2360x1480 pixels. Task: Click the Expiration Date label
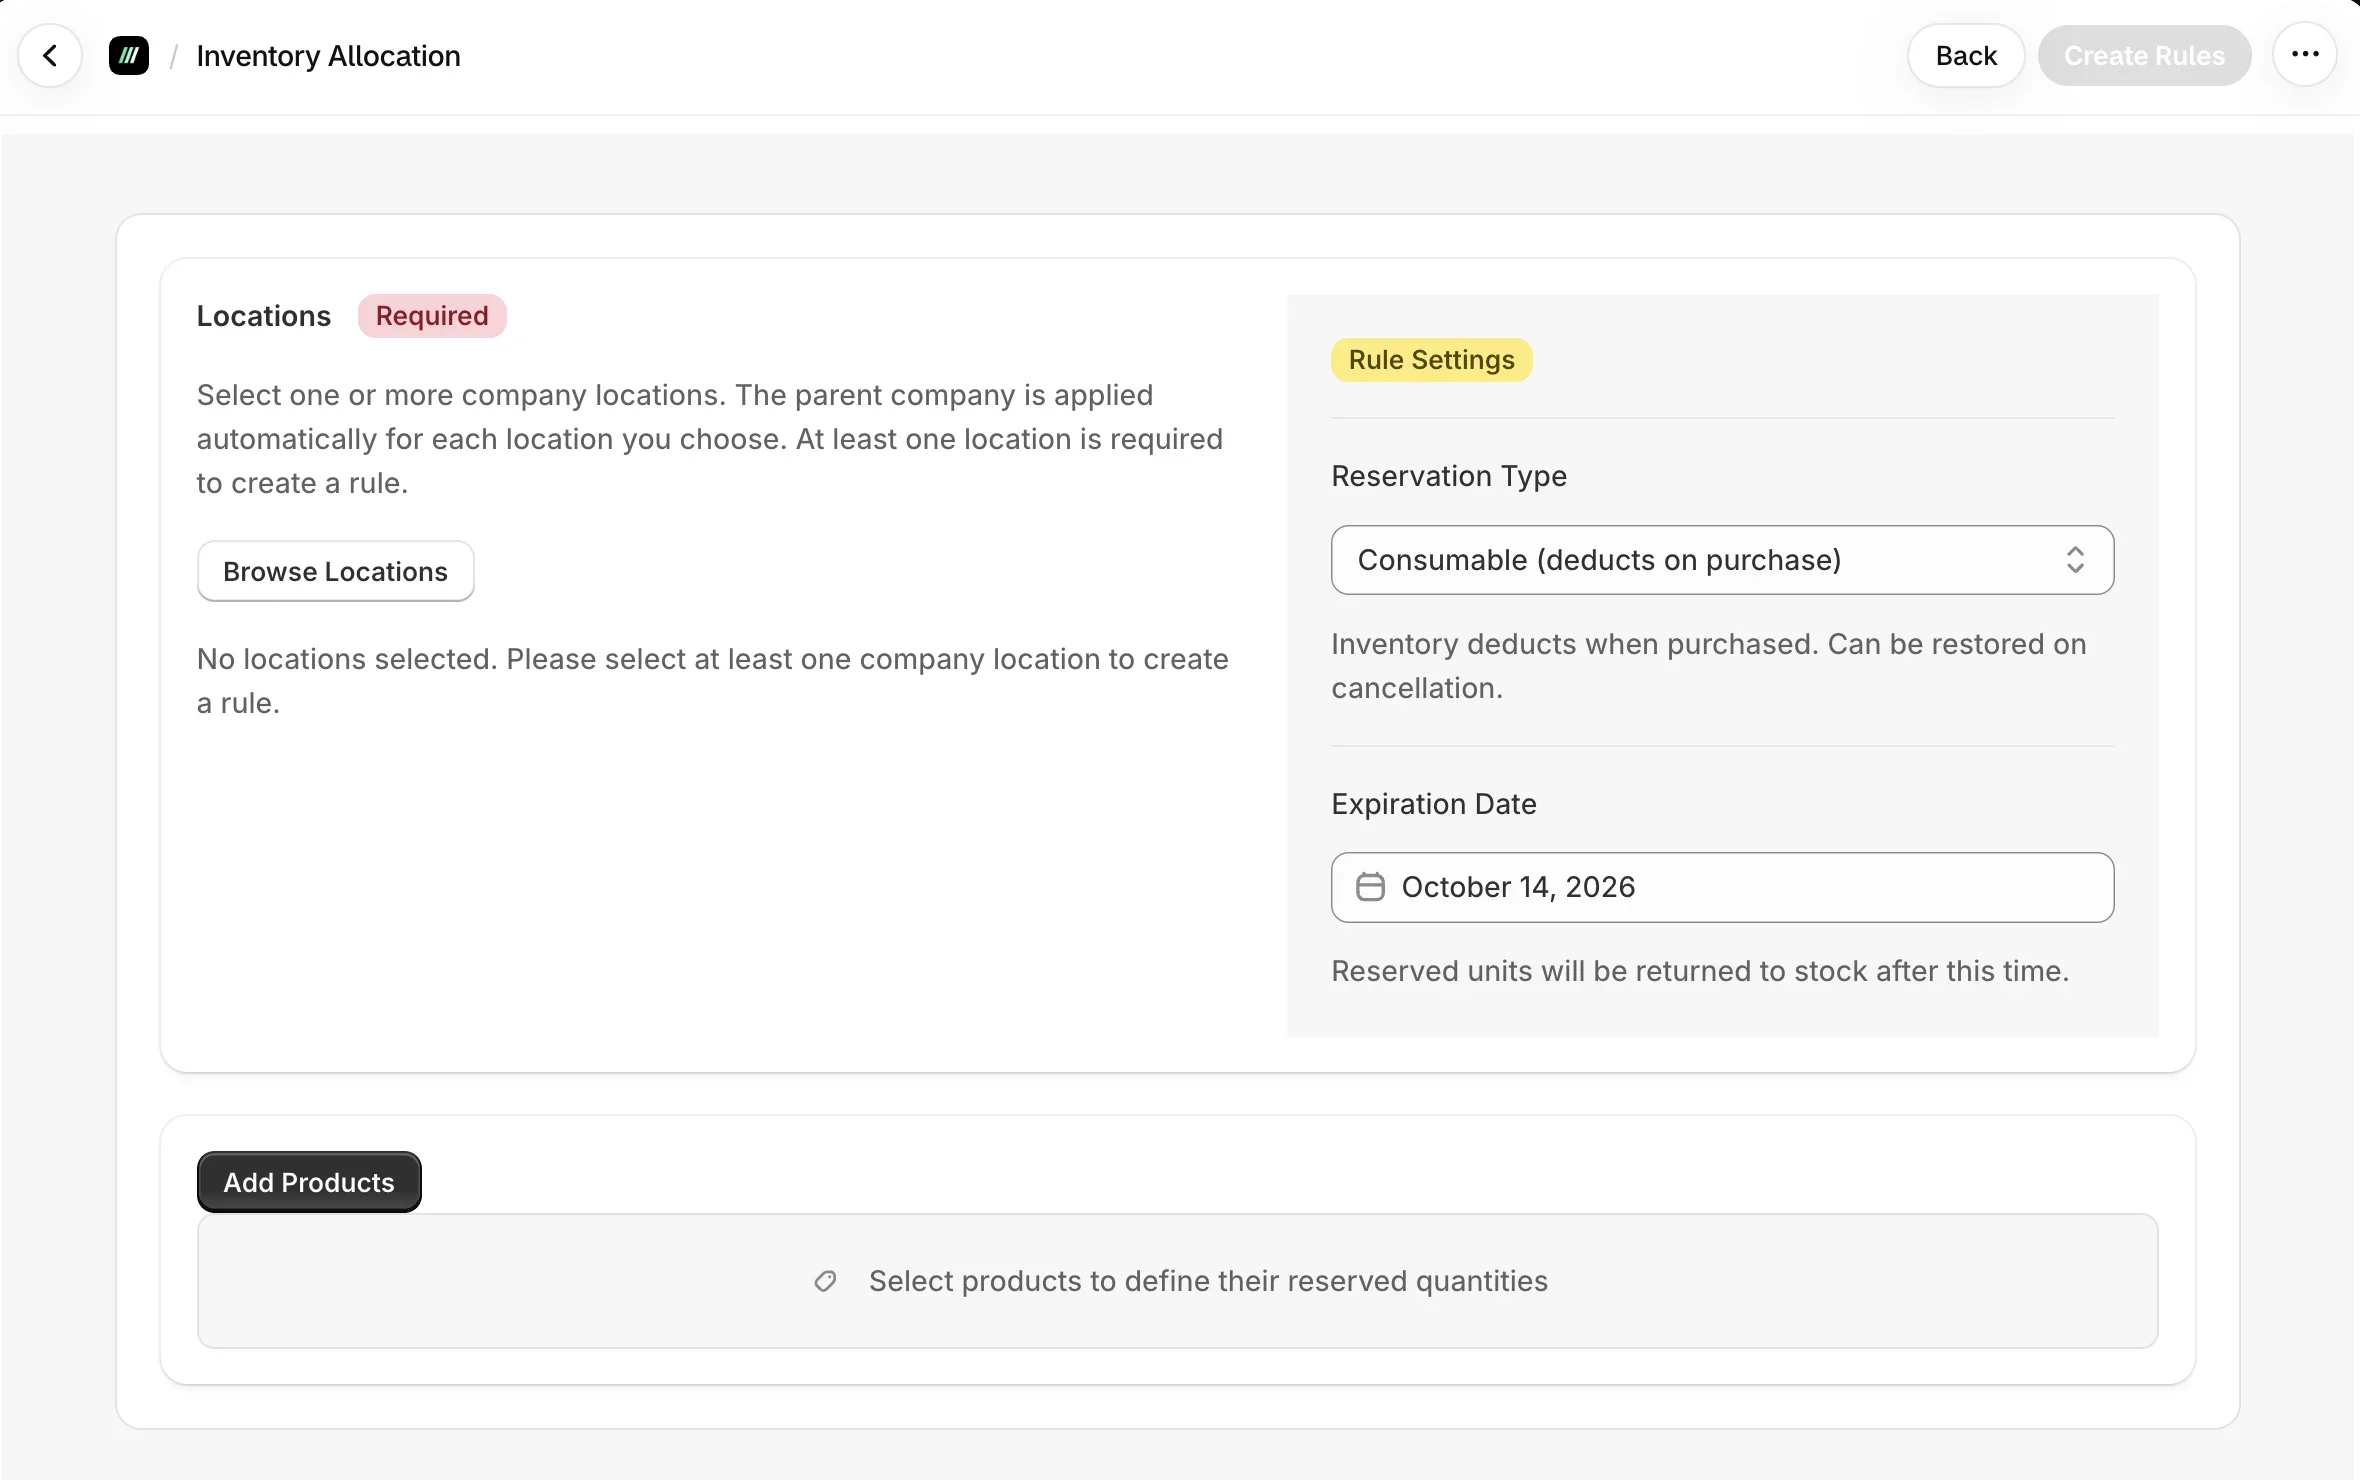tap(1433, 804)
